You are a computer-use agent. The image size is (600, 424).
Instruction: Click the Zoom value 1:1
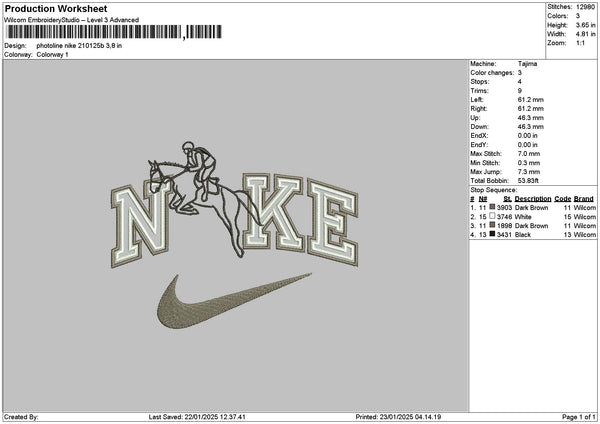[x=580, y=43]
